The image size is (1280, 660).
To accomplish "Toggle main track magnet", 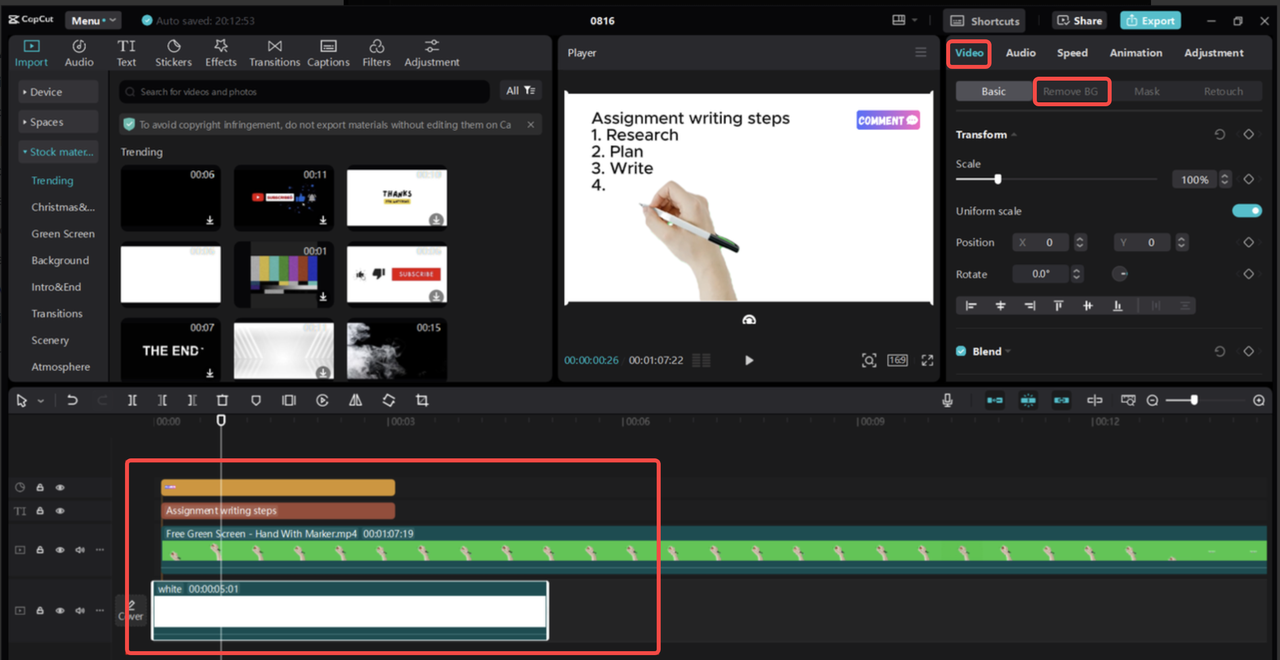I will (x=995, y=400).
